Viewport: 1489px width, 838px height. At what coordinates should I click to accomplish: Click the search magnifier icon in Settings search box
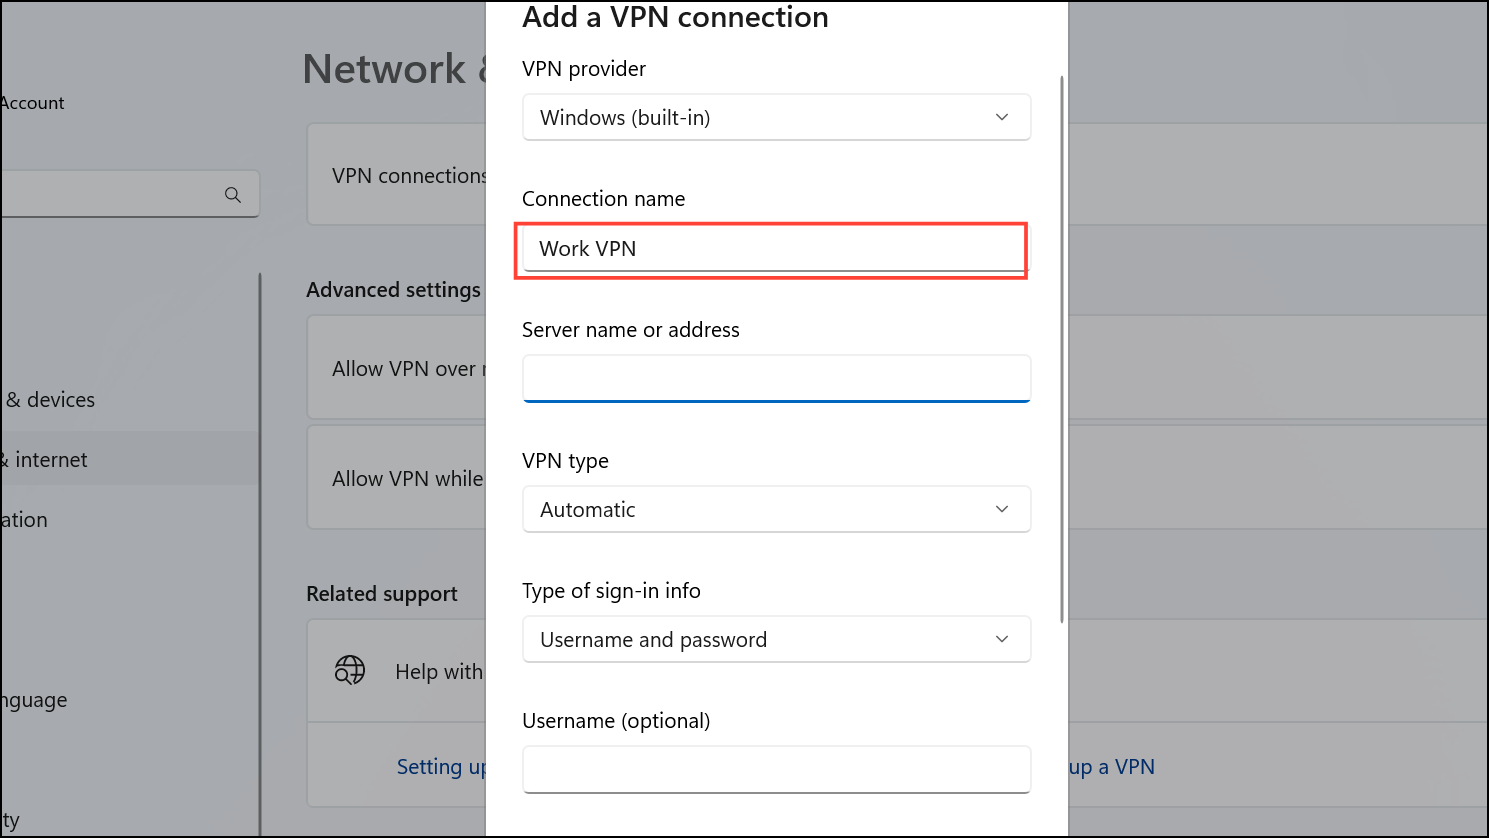click(x=233, y=194)
